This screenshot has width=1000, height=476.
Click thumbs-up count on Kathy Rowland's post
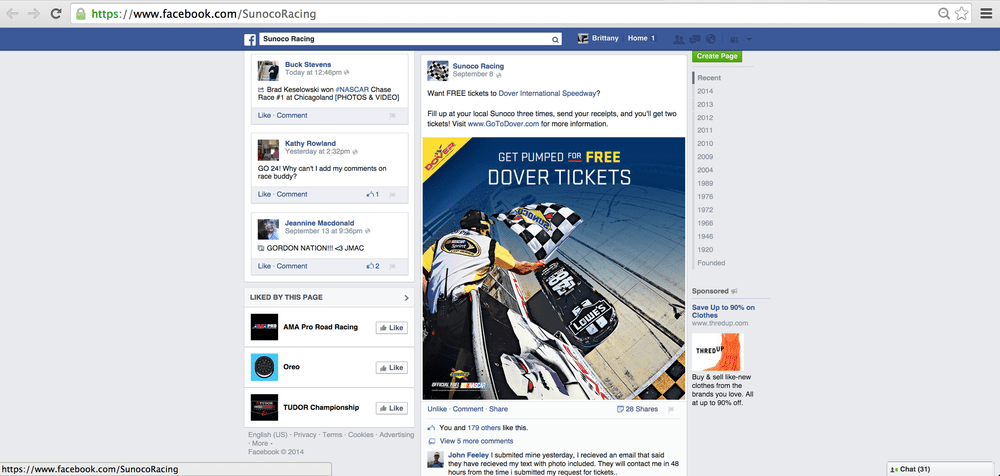point(372,194)
